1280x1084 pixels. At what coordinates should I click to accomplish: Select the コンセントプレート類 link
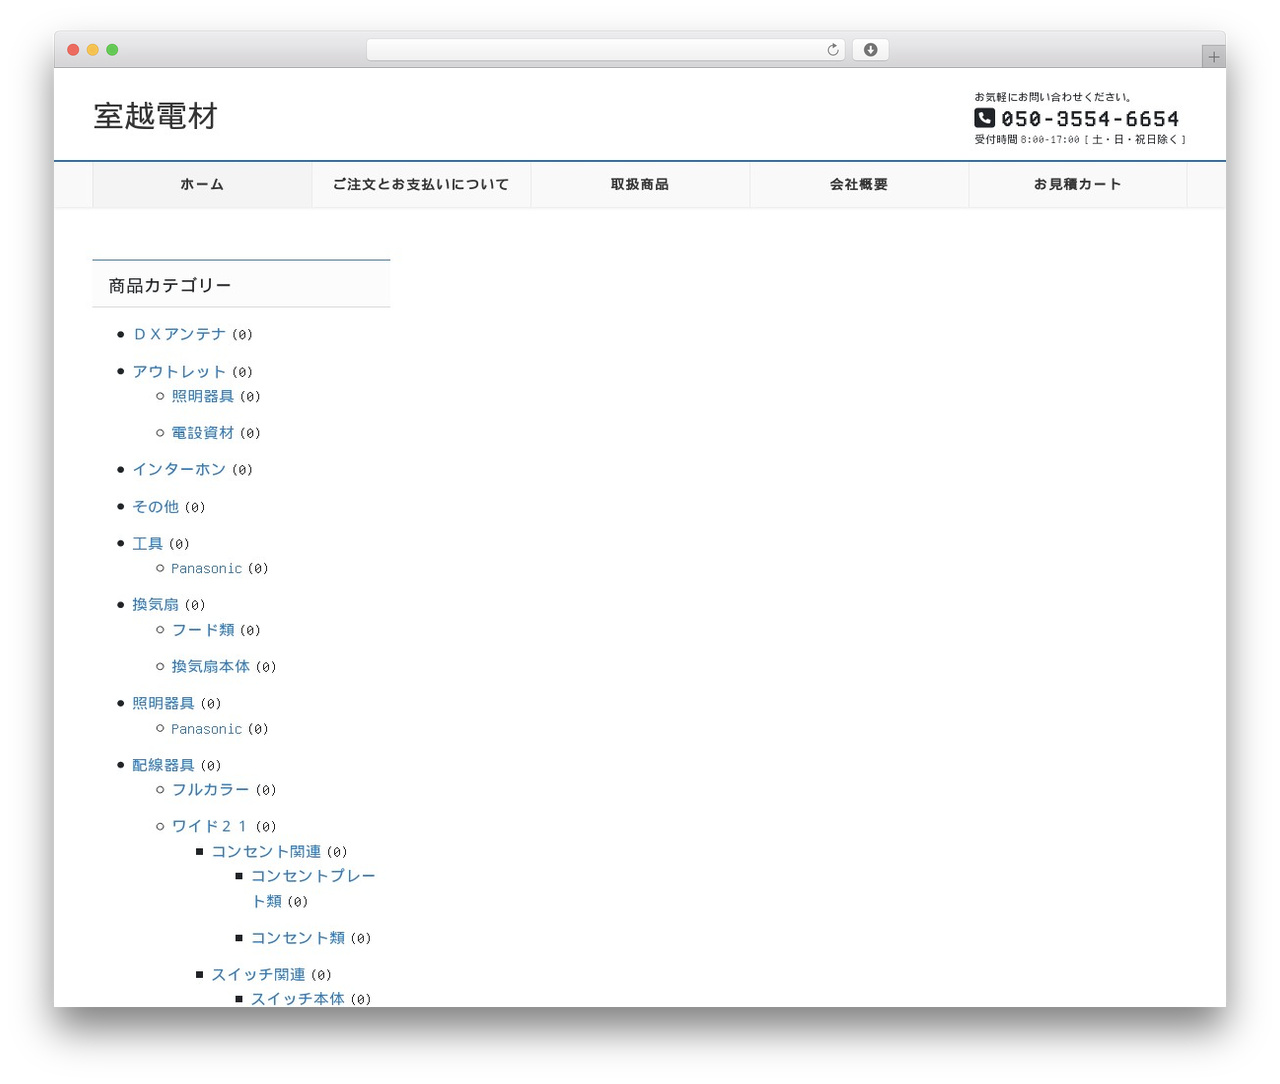click(x=313, y=888)
